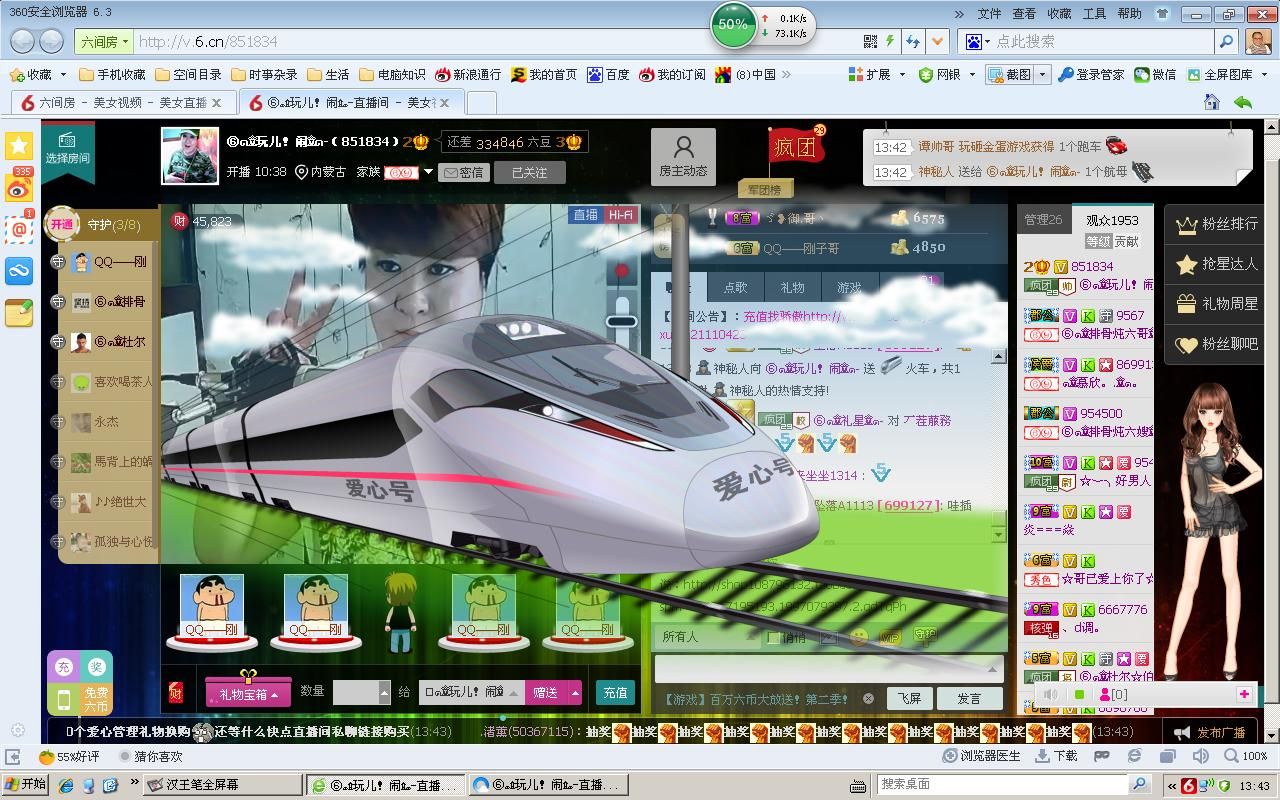Click the speaker volume icon in mini bar

(x=1050, y=694)
